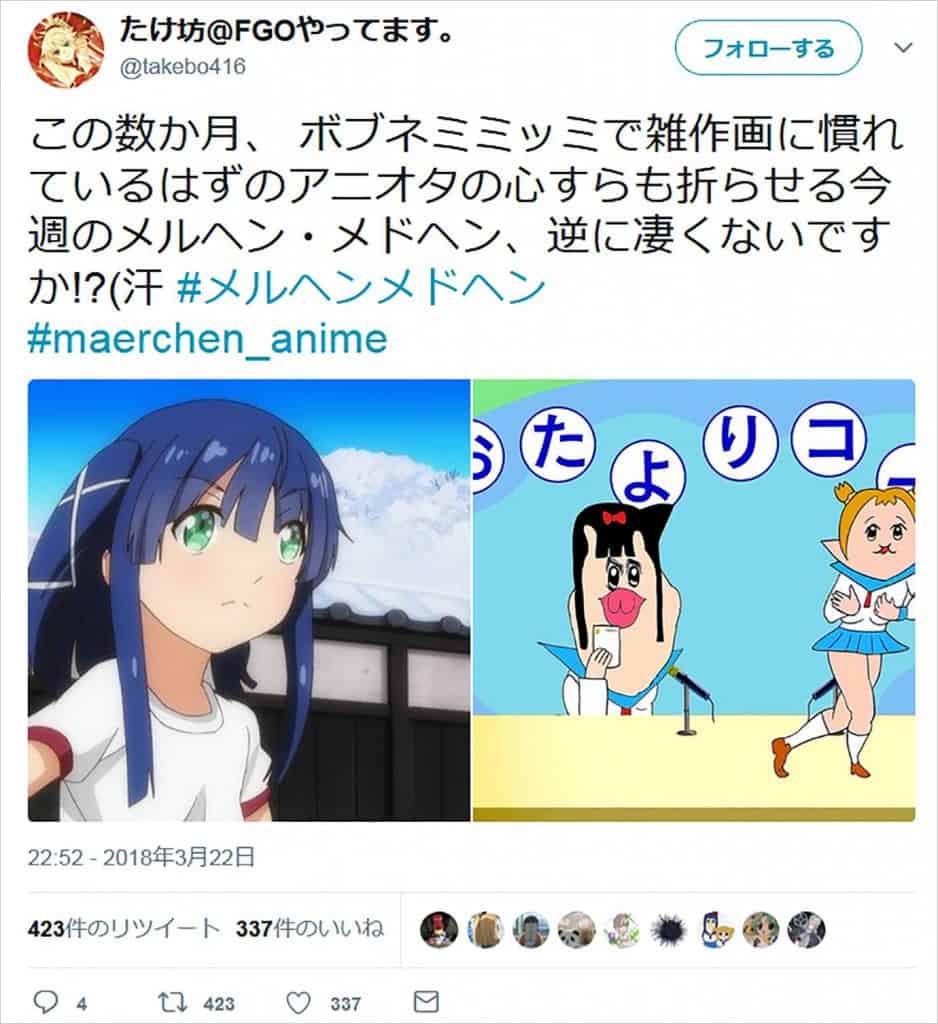Click the black sea urchin liker avatar
This screenshot has height=1024, width=938.
pyautogui.click(x=669, y=929)
